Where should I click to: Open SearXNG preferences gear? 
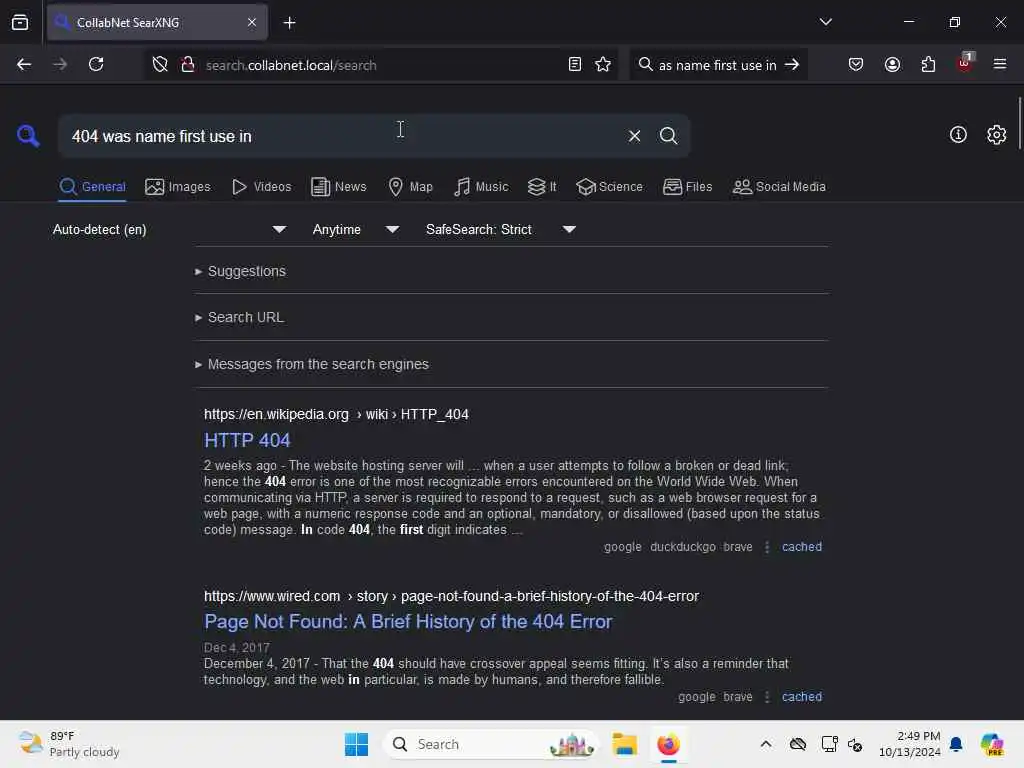[996, 135]
